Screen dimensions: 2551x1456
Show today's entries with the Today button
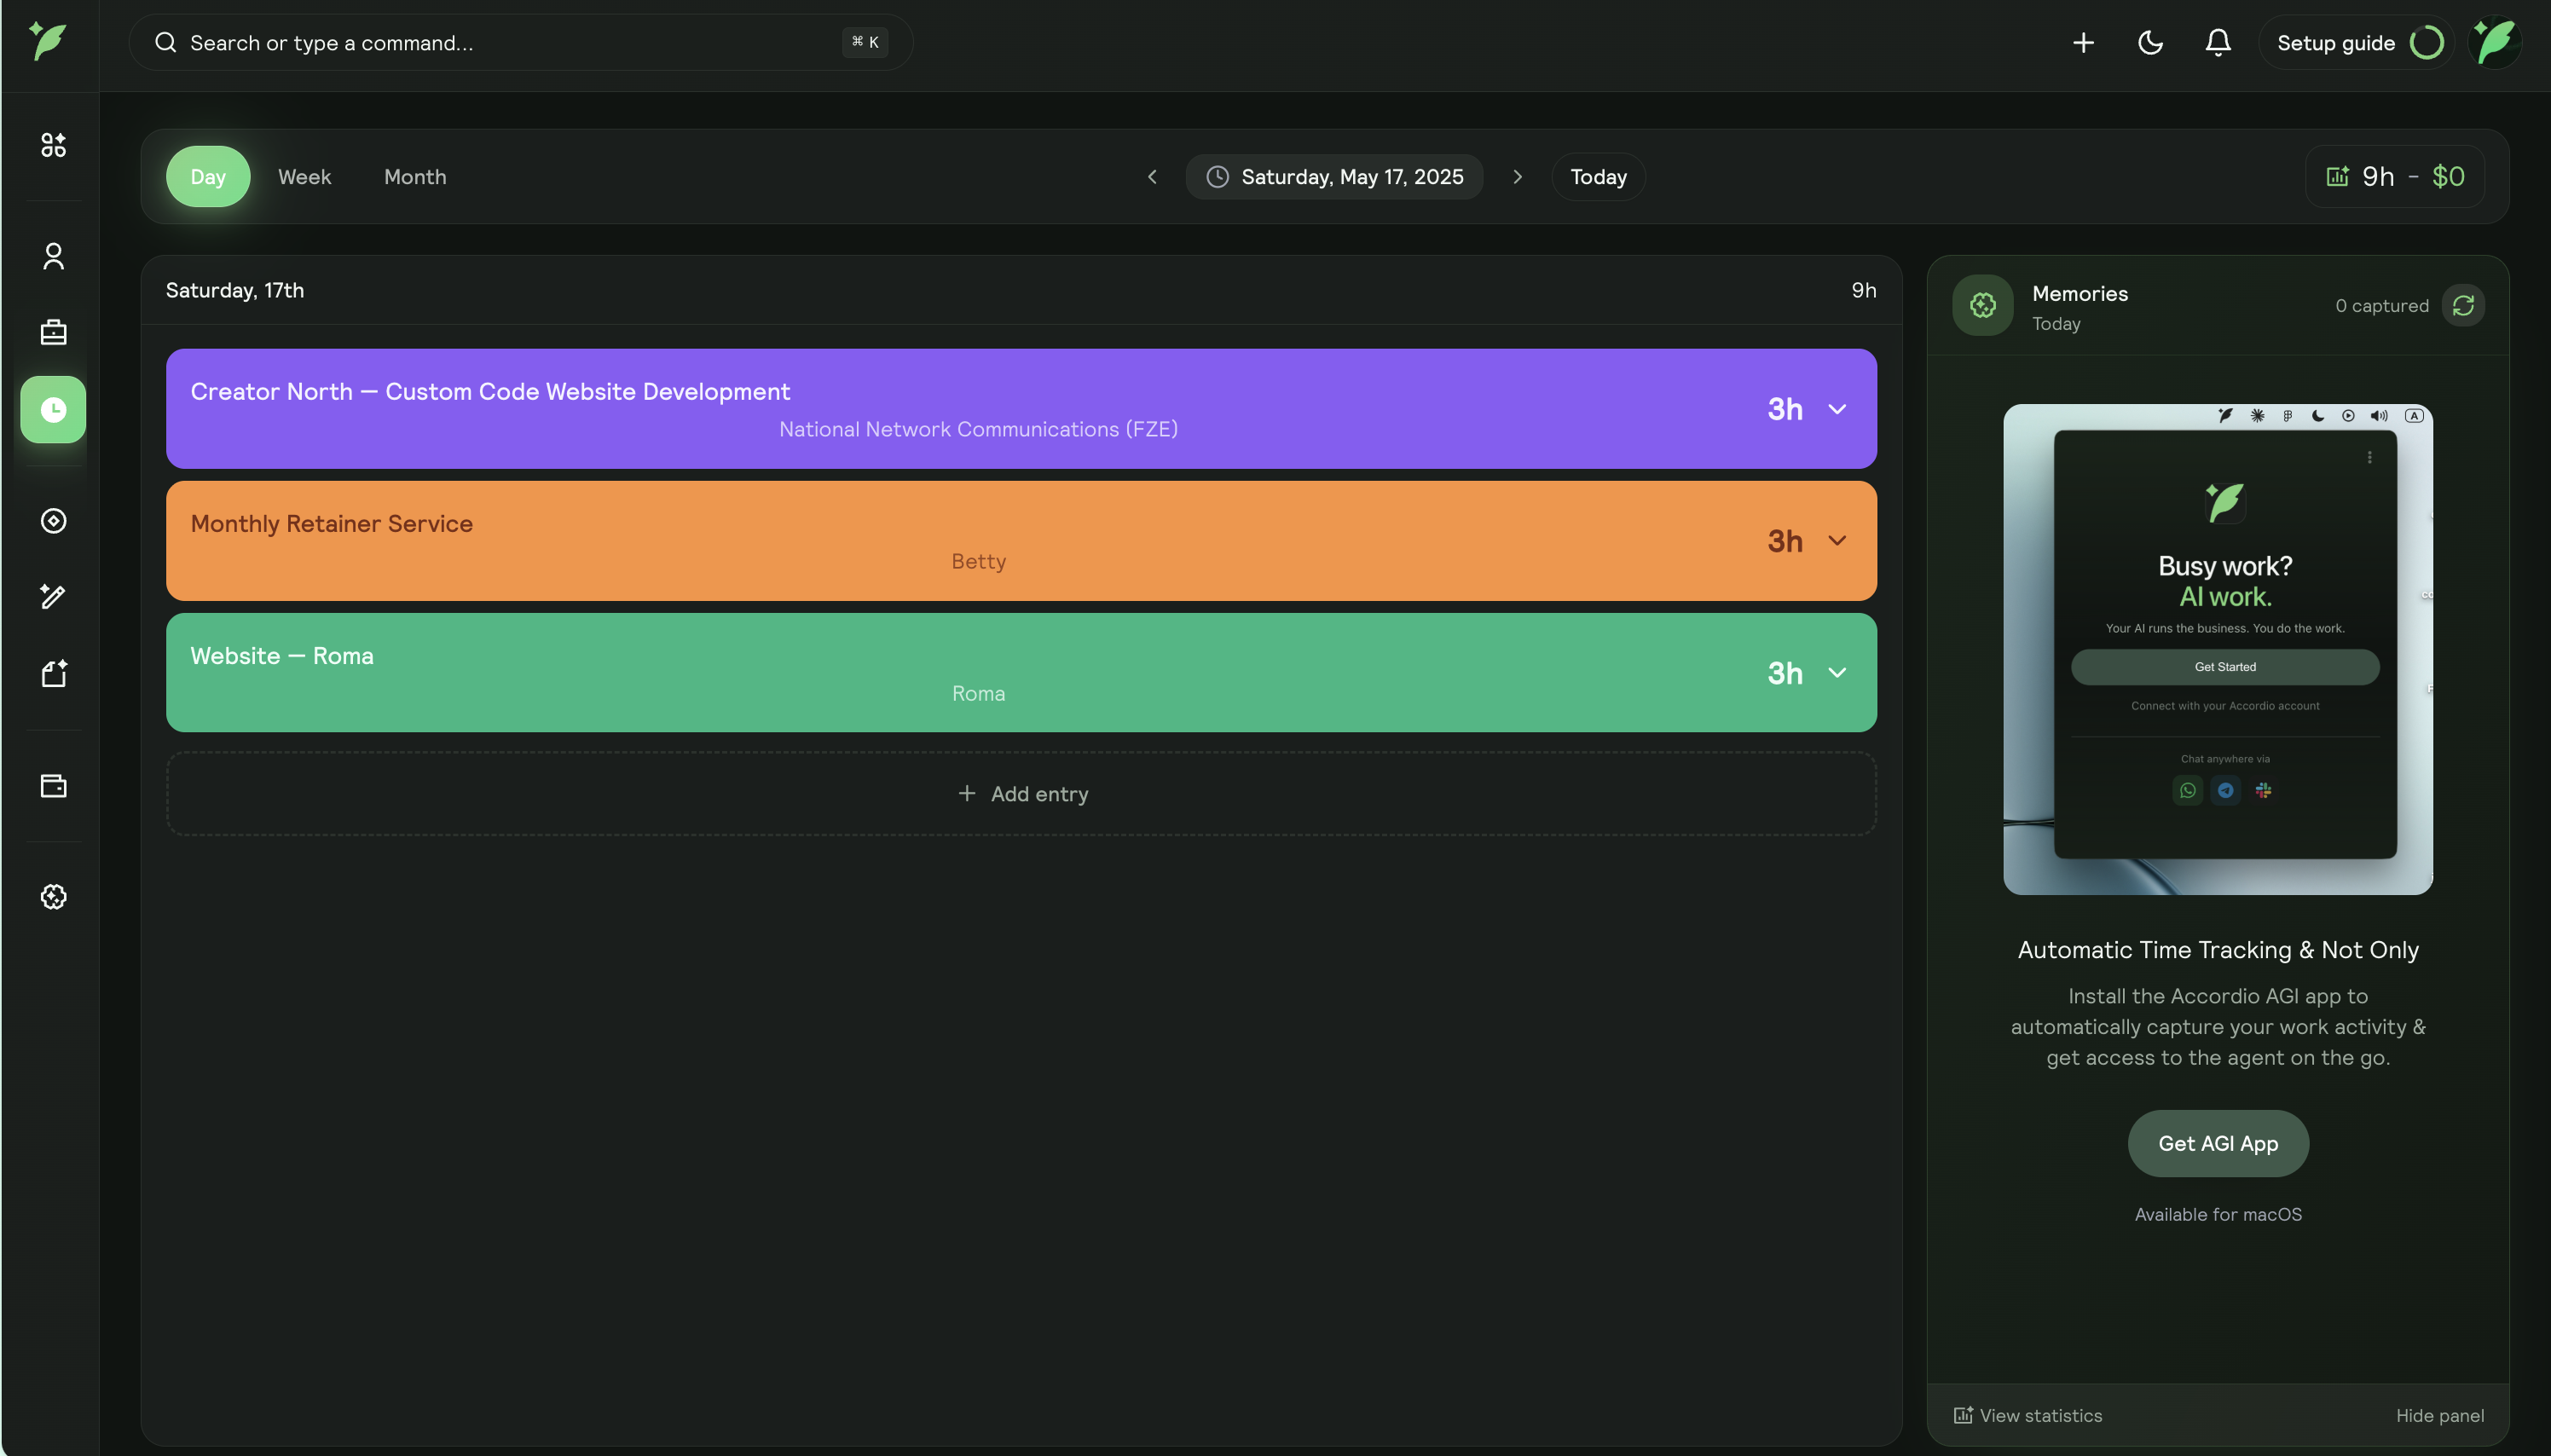(x=1597, y=176)
